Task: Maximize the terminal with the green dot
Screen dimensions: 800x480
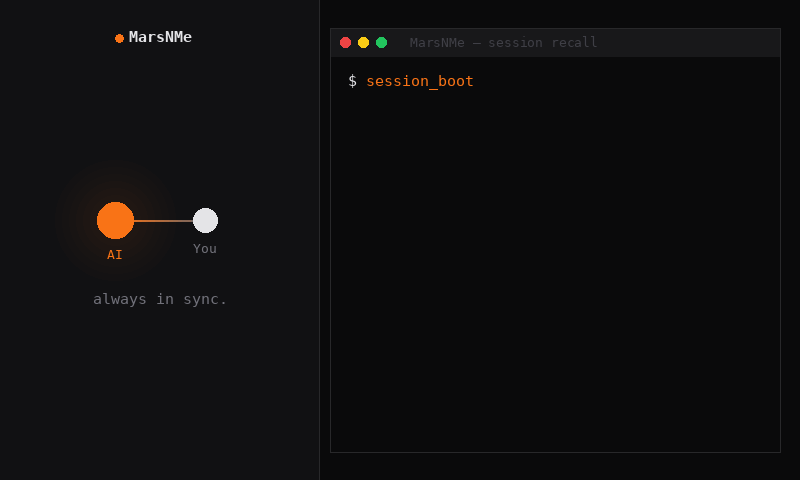Action: [x=381, y=42]
